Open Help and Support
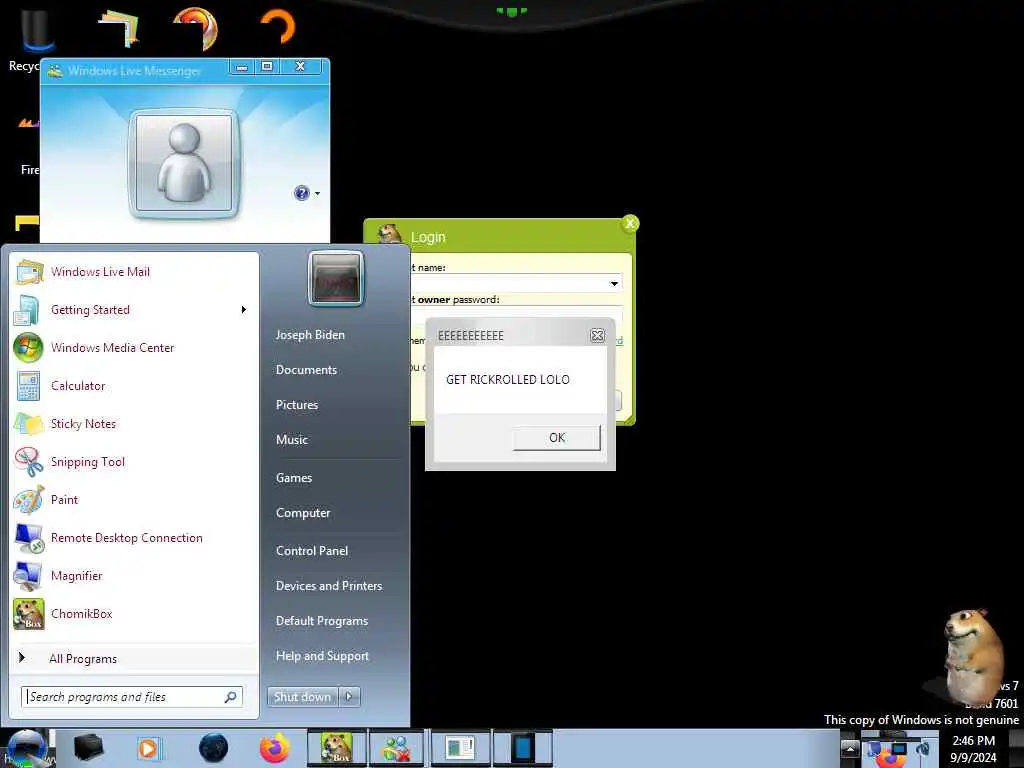 323,656
